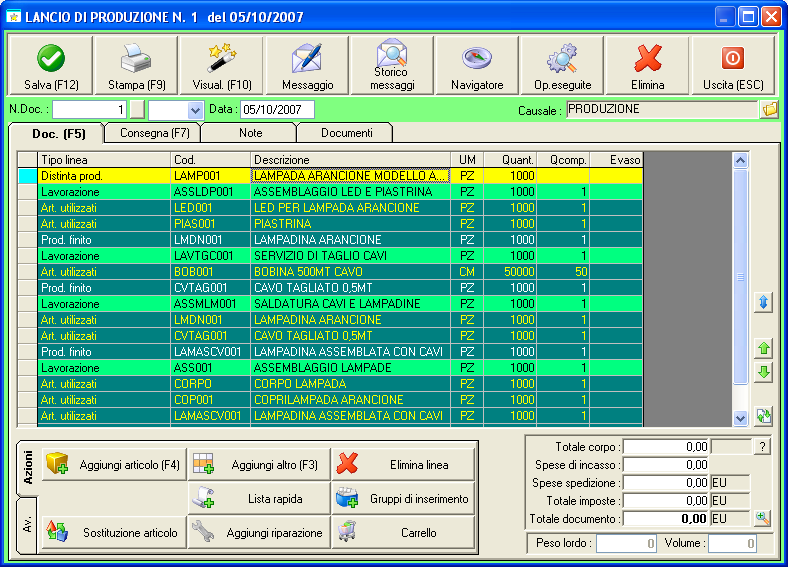Click the question mark beside Totale corpo

coord(762,446)
